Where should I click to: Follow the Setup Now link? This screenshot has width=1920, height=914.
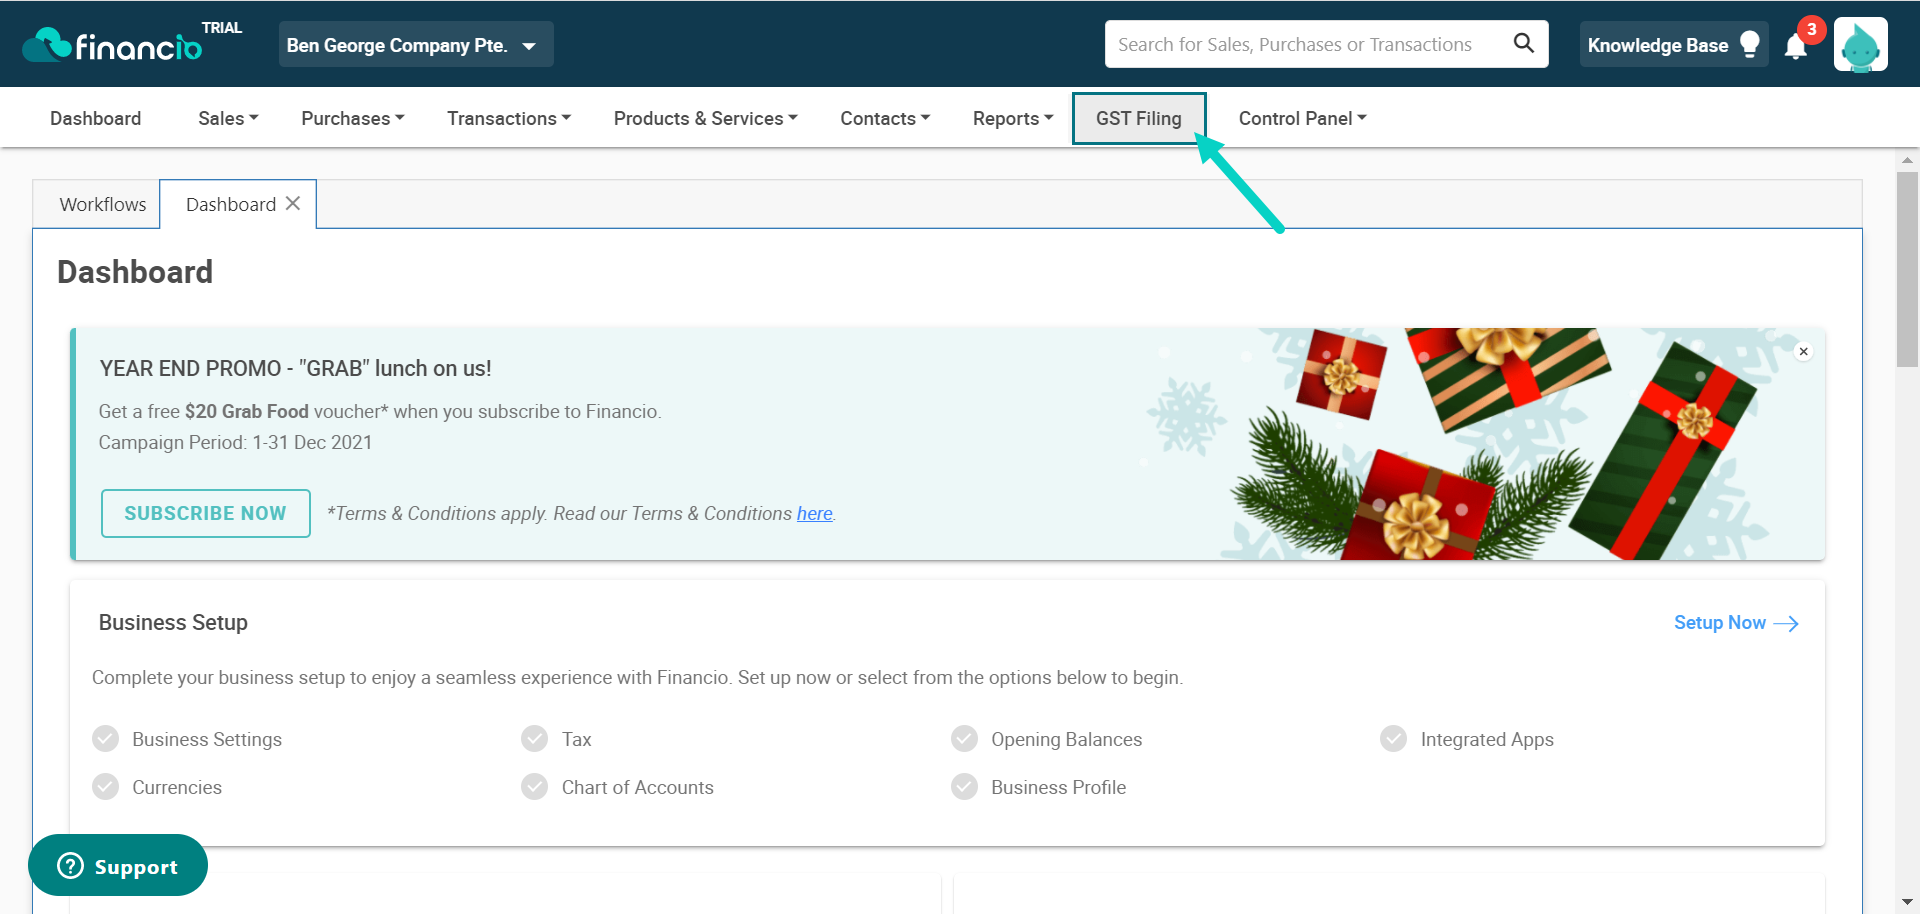click(x=1735, y=623)
